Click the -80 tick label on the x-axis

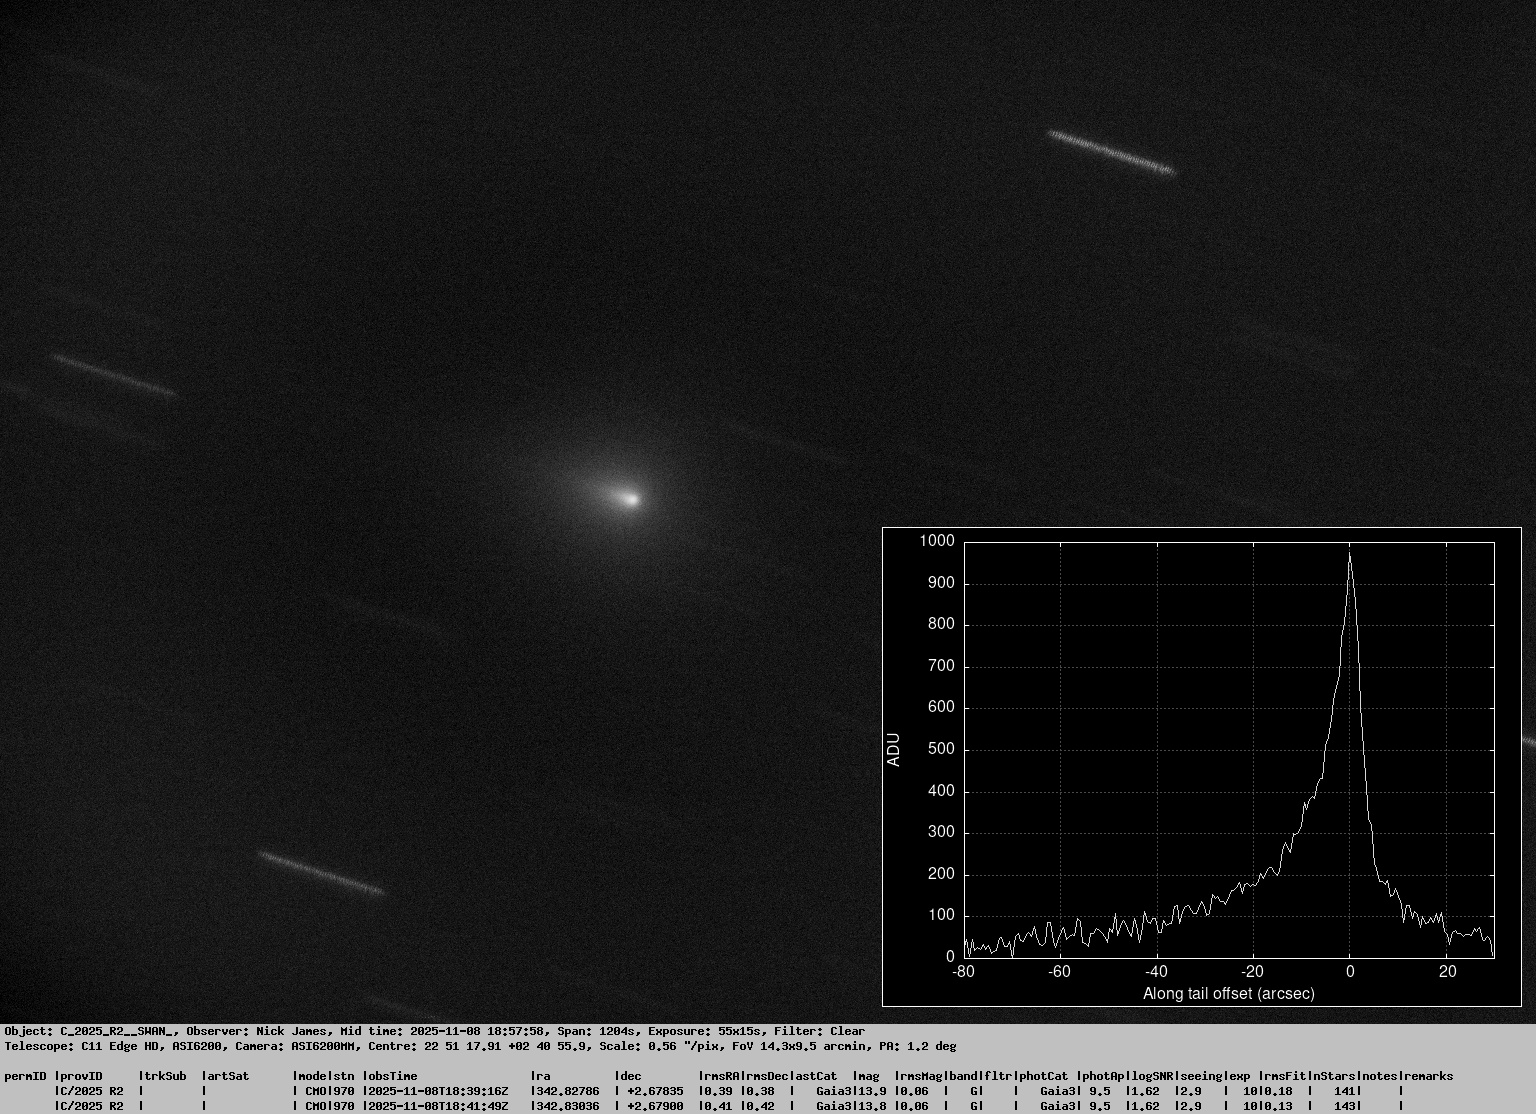click(x=963, y=971)
